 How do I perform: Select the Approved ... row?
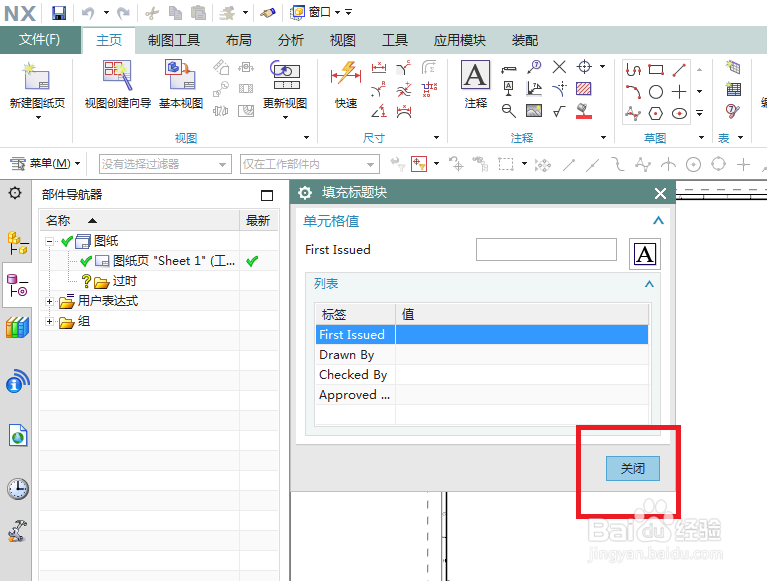click(x=482, y=395)
